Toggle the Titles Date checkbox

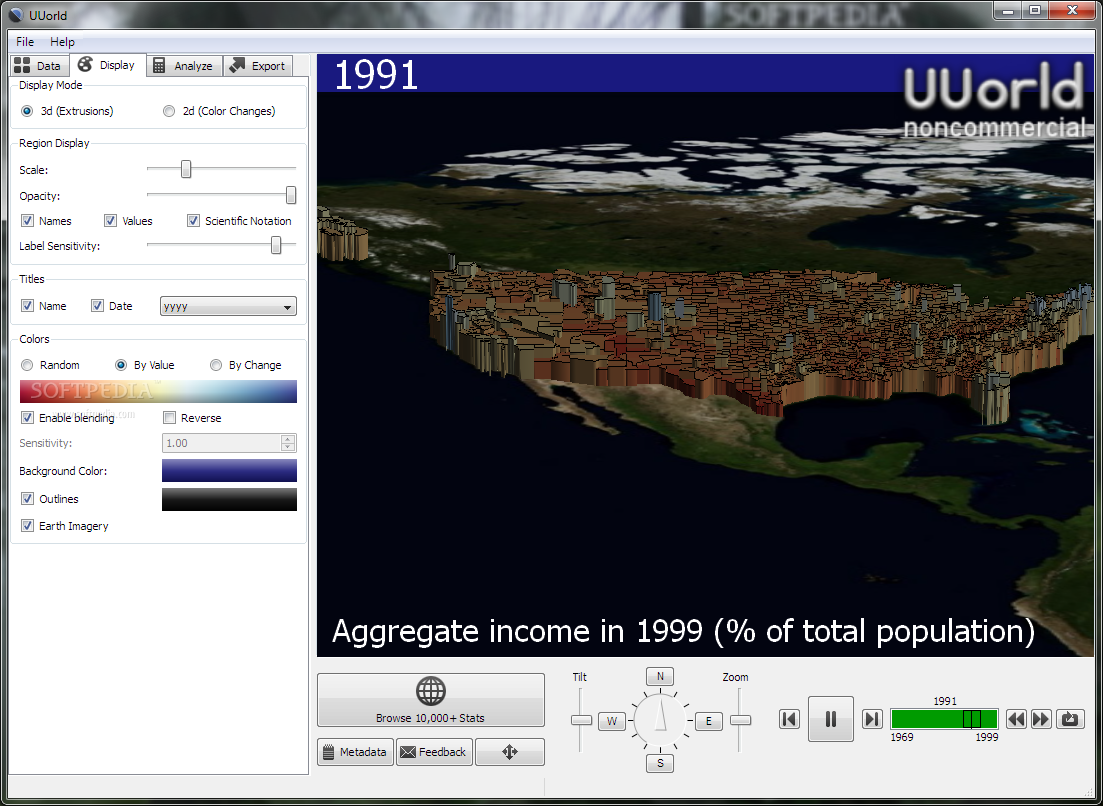click(98, 305)
